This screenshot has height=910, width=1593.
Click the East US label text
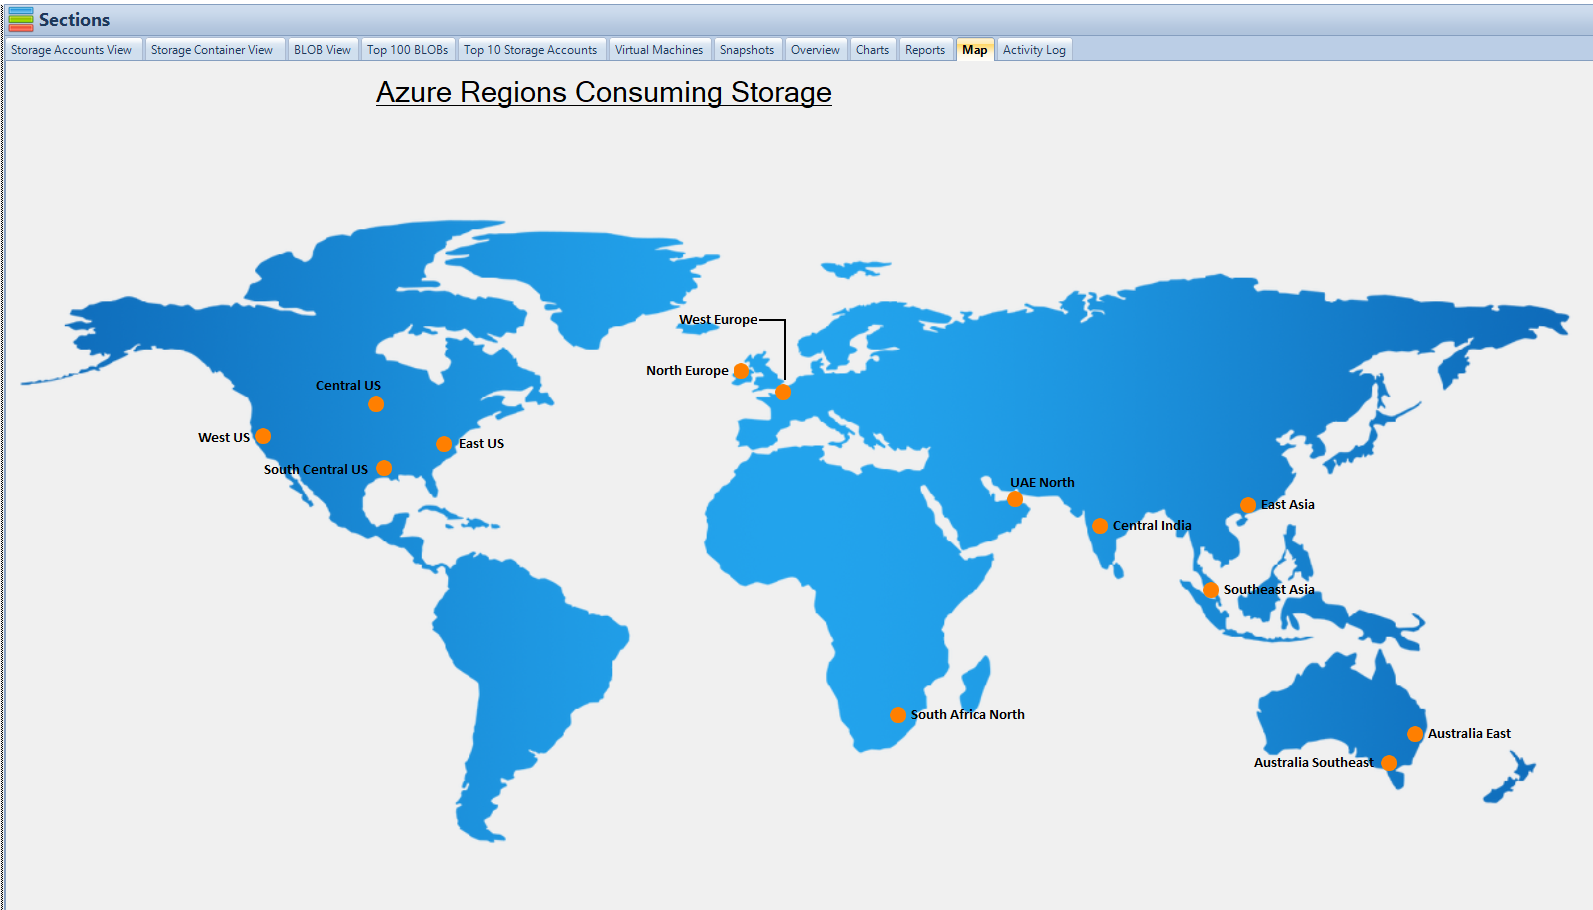481,444
